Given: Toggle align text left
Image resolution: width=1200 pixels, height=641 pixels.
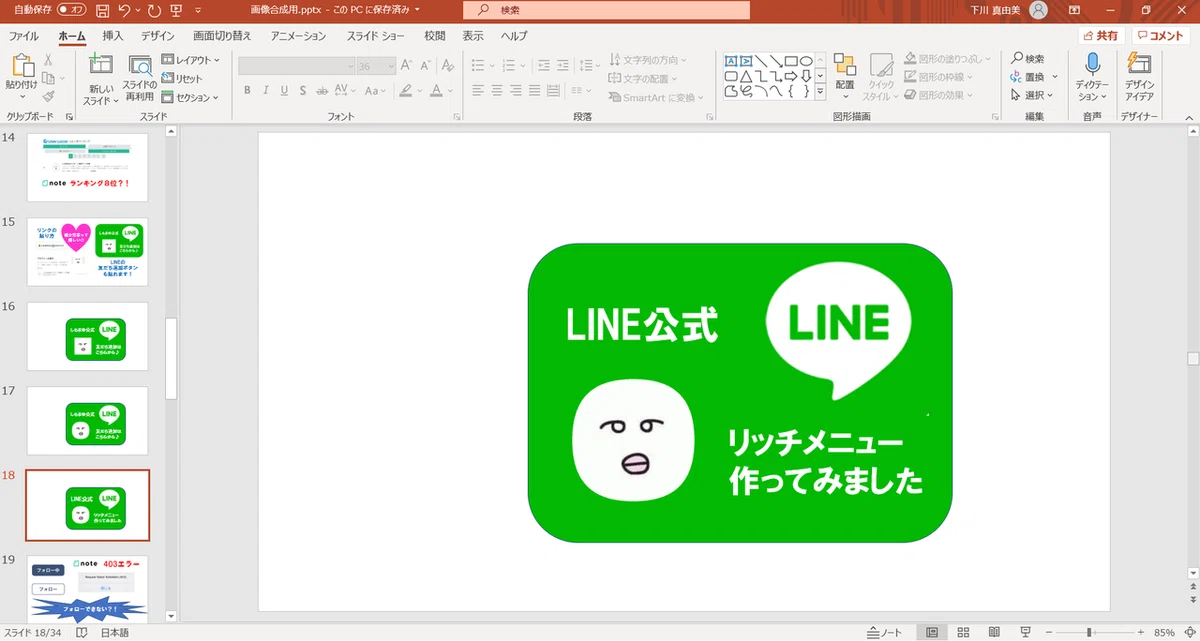Looking at the screenshot, I should (x=478, y=90).
